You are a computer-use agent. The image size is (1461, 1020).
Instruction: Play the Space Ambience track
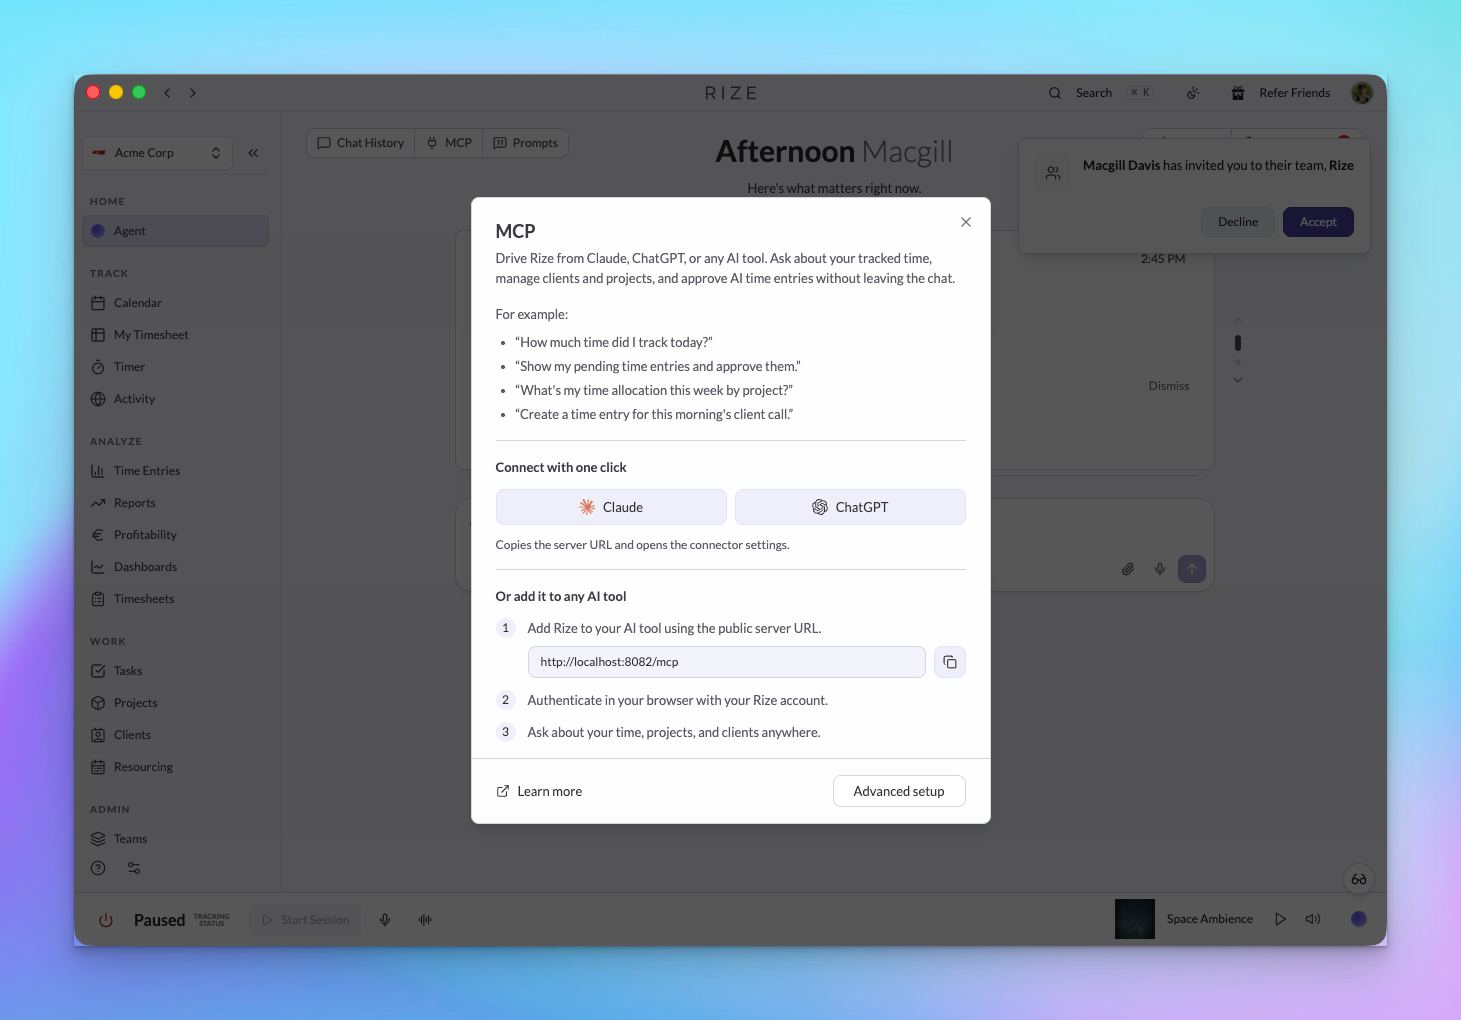click(1281, 919)
